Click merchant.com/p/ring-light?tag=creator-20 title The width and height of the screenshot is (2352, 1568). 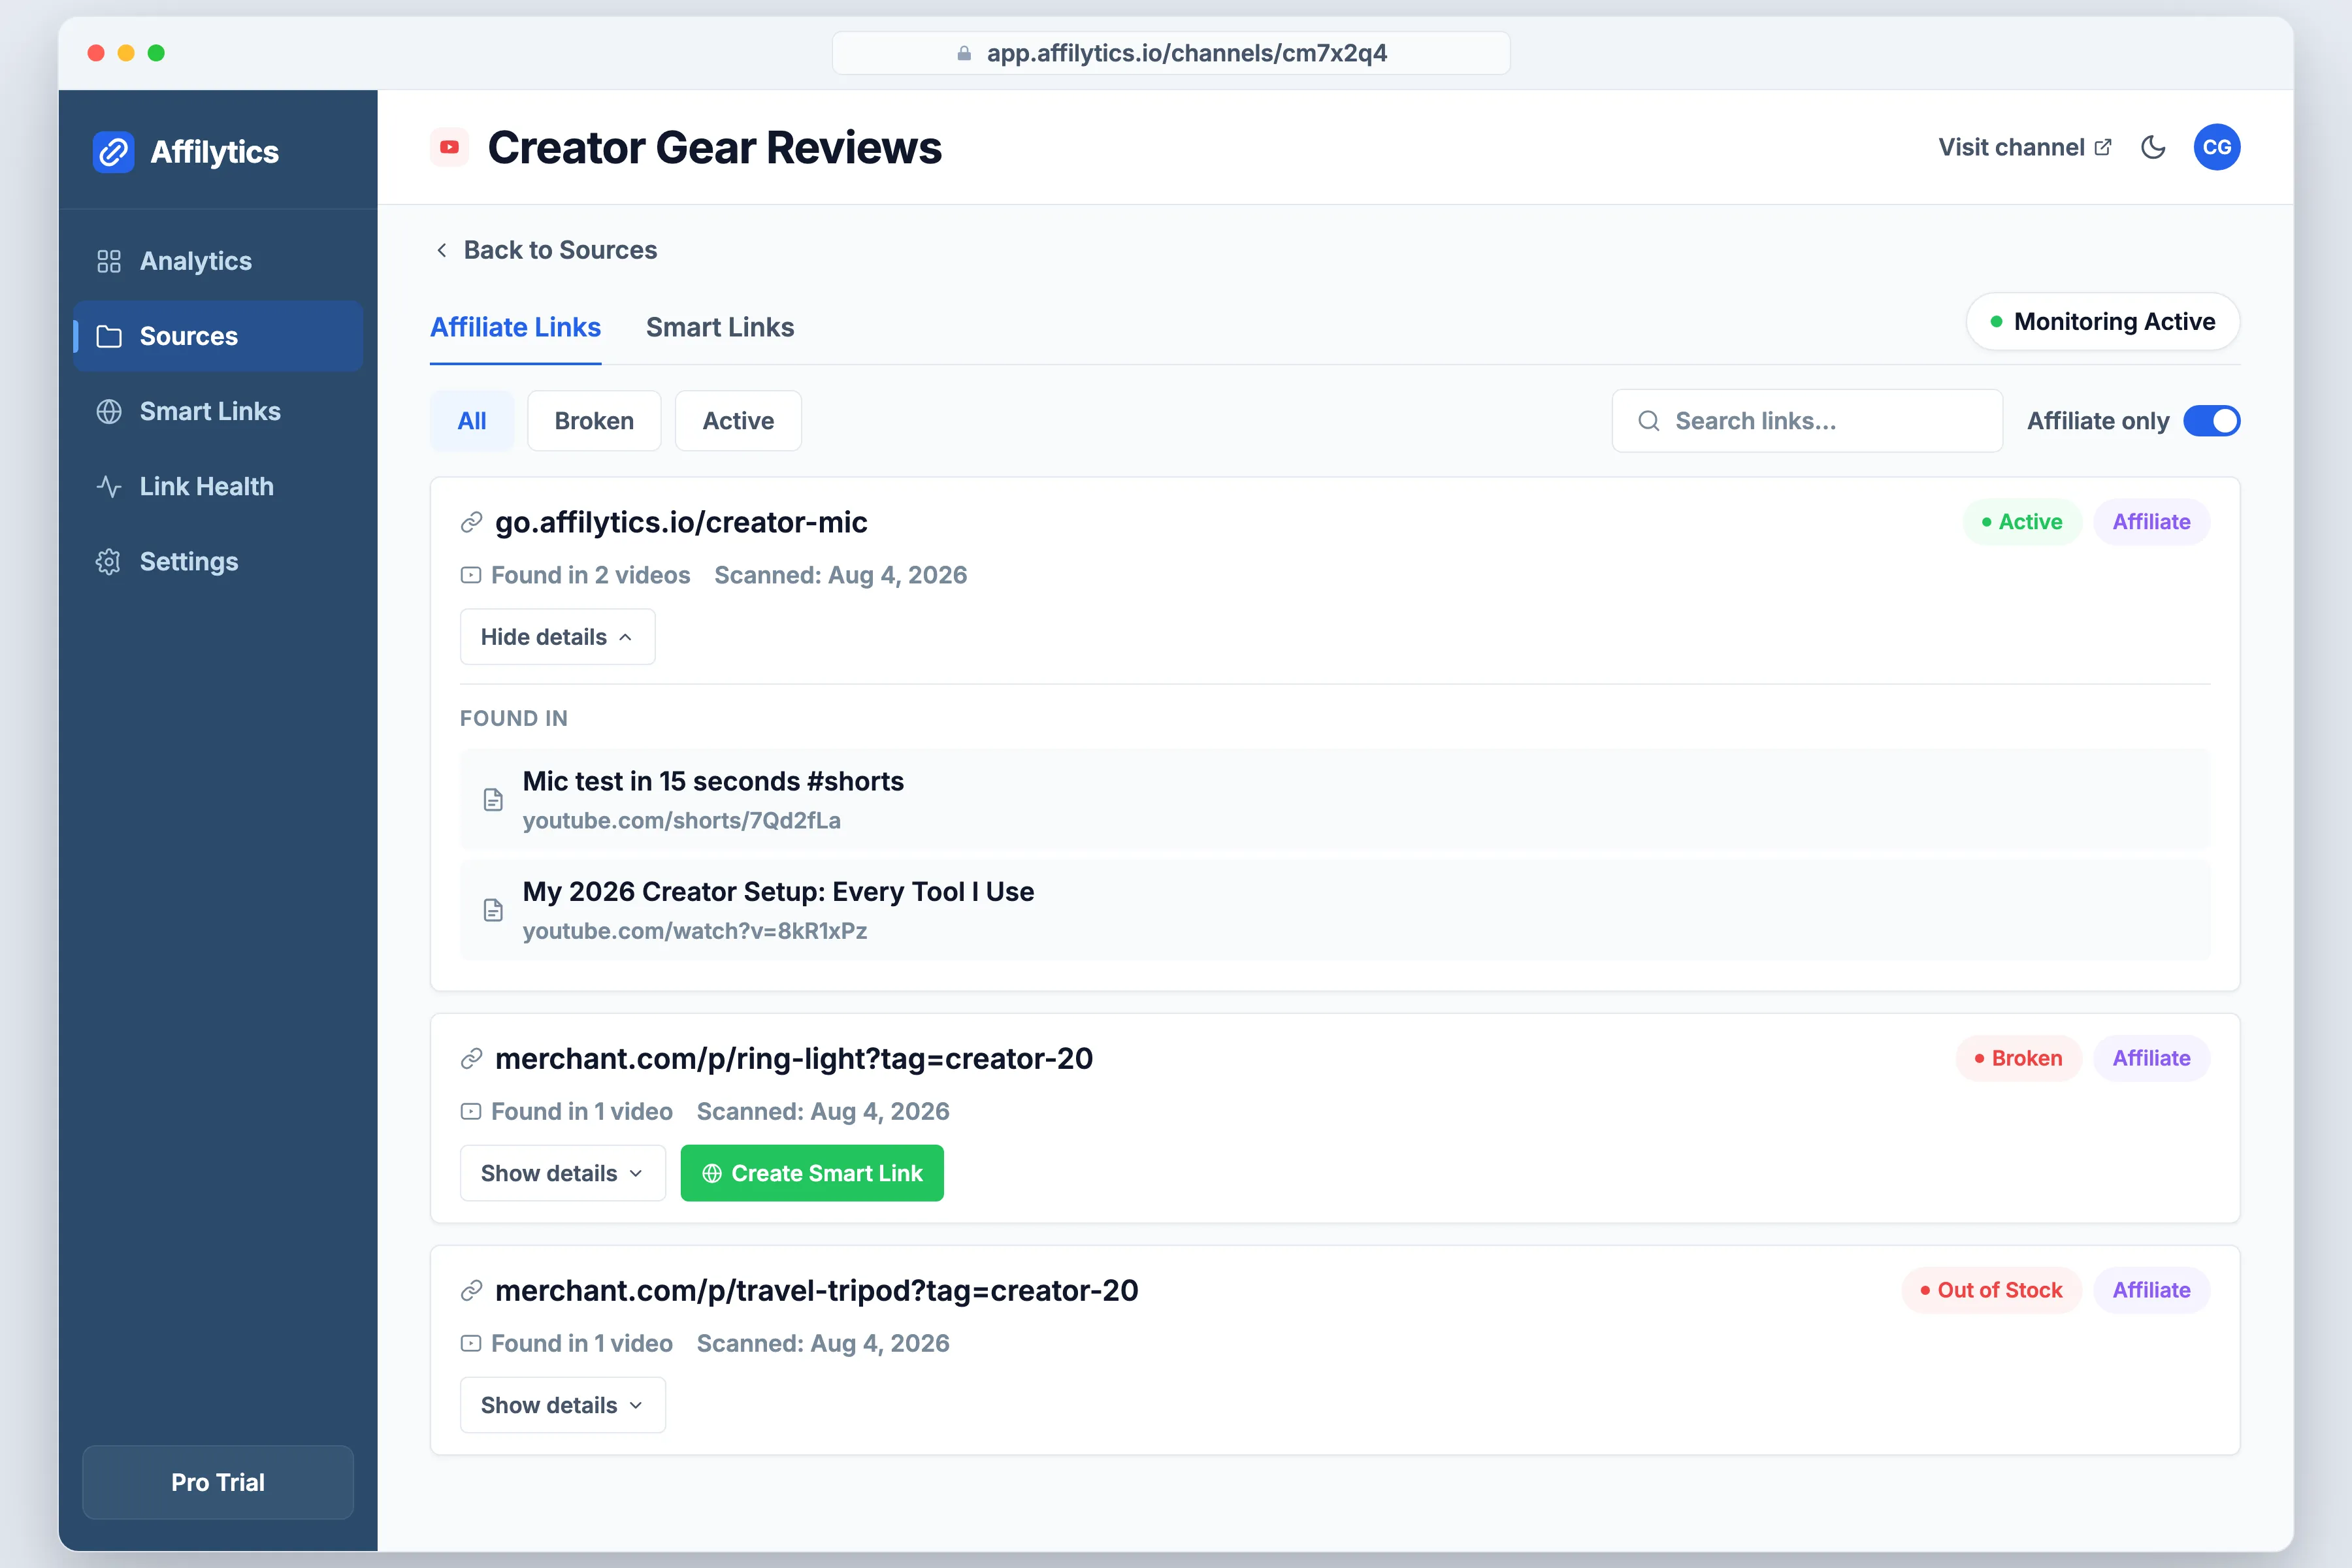pyautogui.click(x=794, y=1058)
